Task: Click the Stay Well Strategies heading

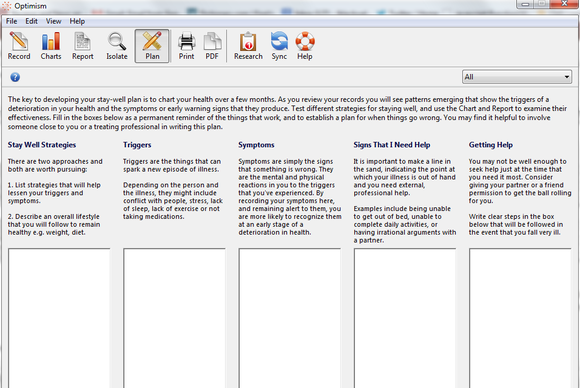Action: [42, 145]
